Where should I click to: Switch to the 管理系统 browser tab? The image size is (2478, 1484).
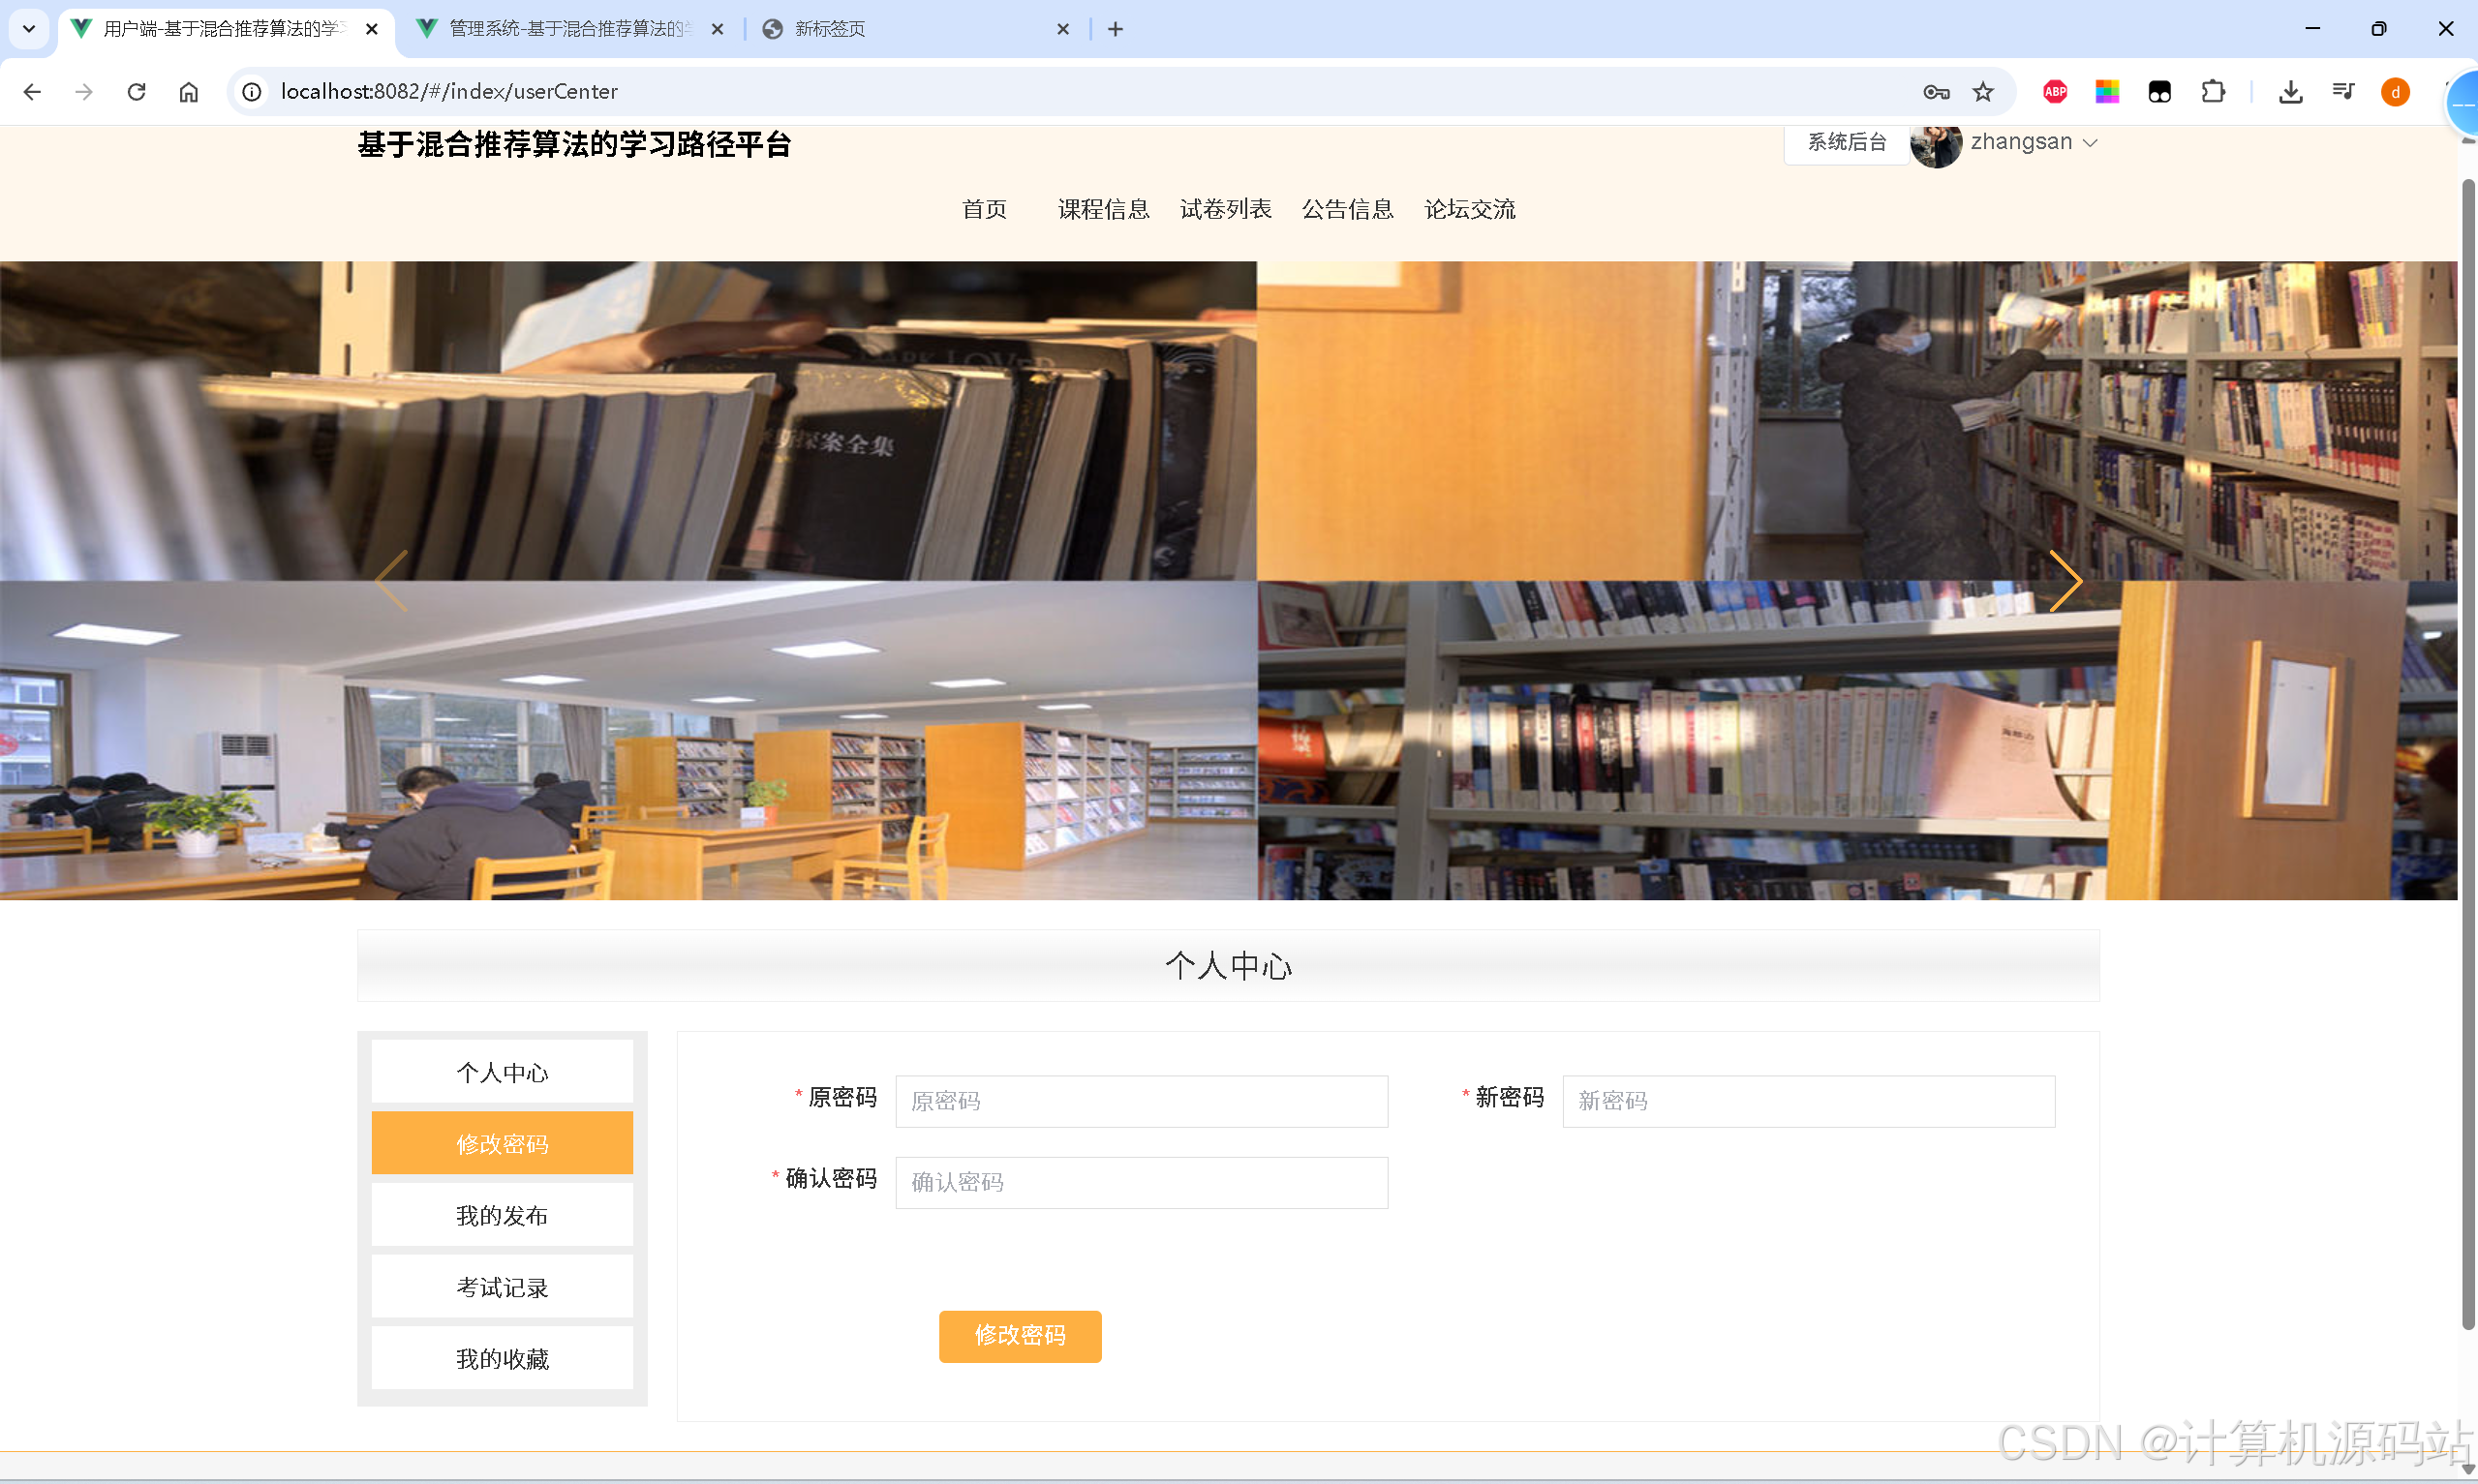click(560, 29)
